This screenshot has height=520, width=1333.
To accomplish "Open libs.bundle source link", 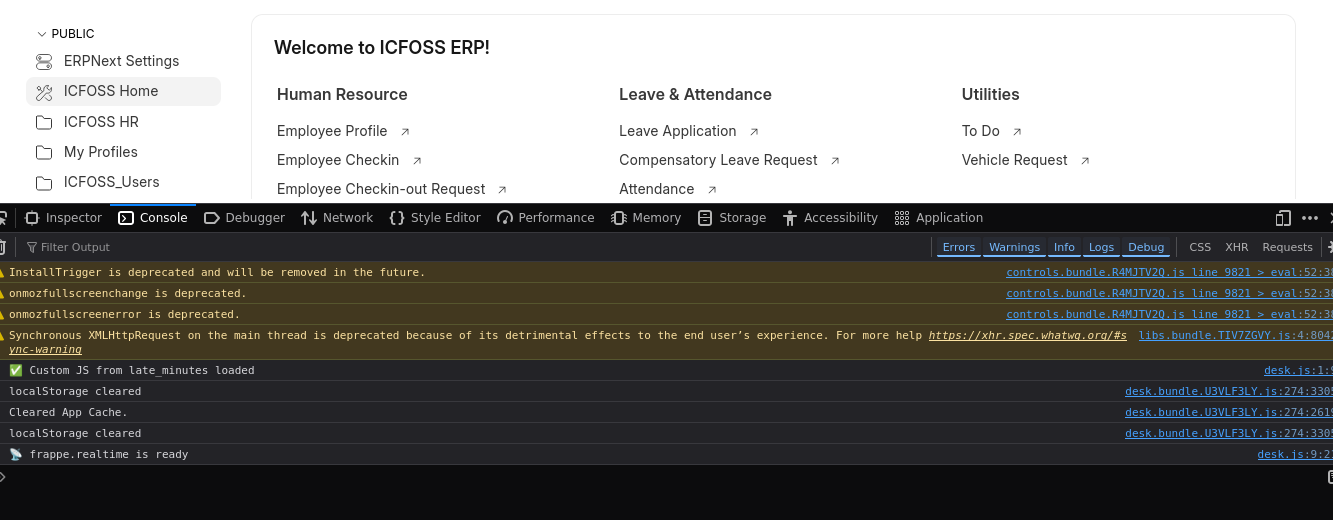I will point(1236,336).
